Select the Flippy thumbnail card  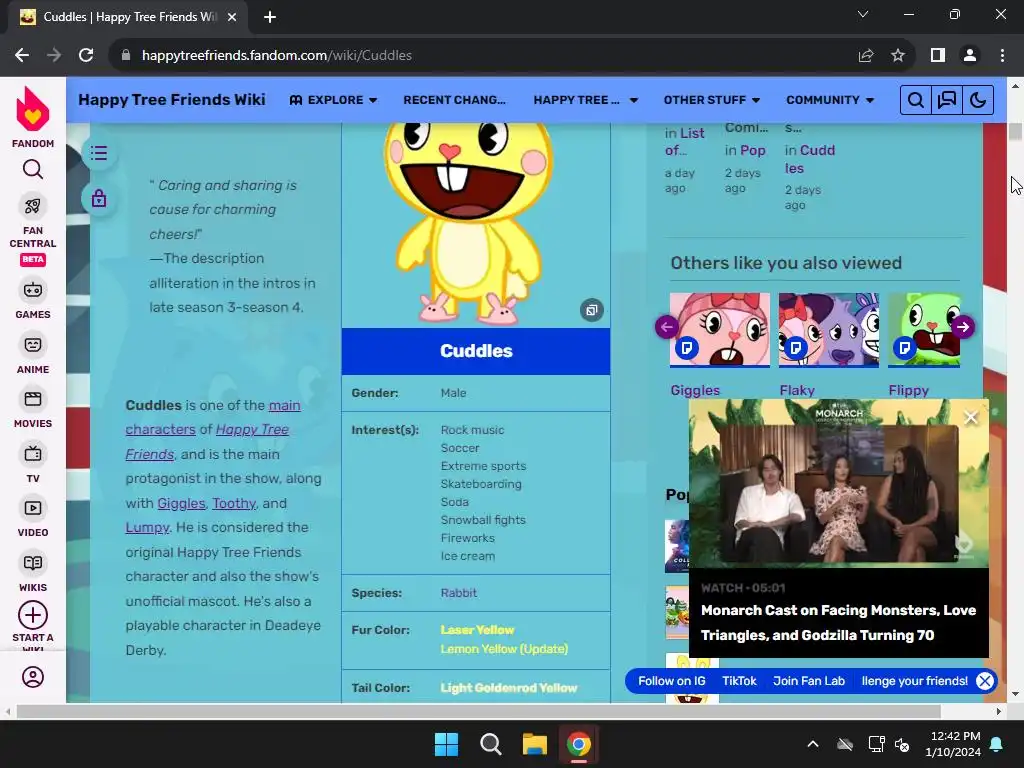(x=924, y=330)
